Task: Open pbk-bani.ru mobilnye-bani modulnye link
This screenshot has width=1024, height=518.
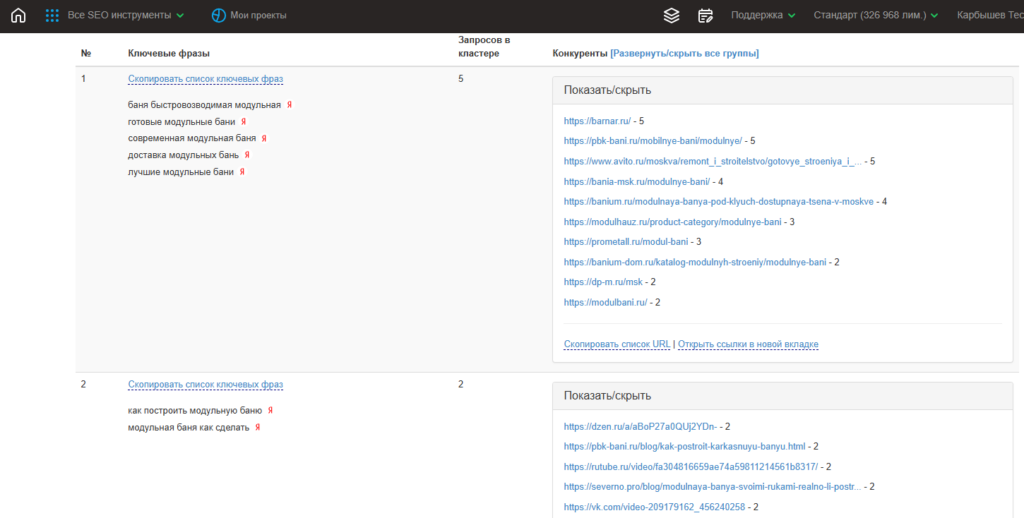Action: (x=652, y=141)
